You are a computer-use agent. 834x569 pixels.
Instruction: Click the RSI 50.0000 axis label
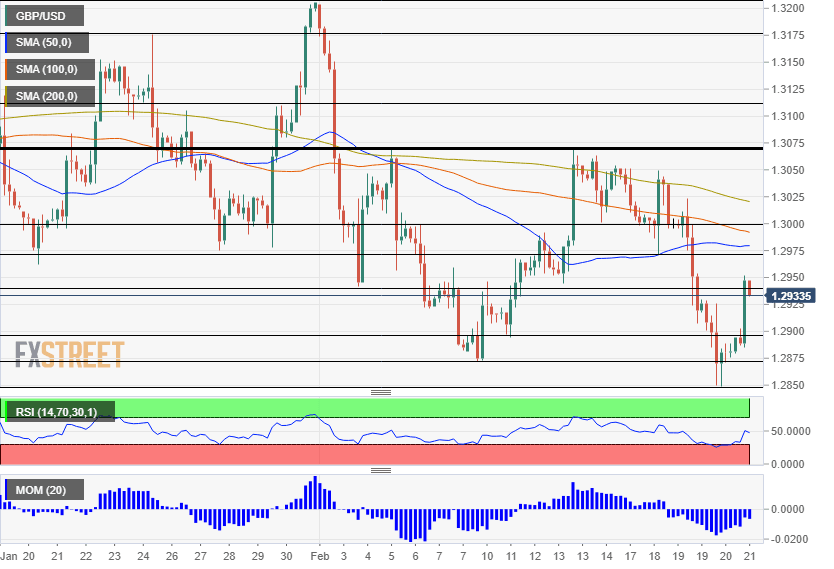pyautogui.click(x=791, y=431)
